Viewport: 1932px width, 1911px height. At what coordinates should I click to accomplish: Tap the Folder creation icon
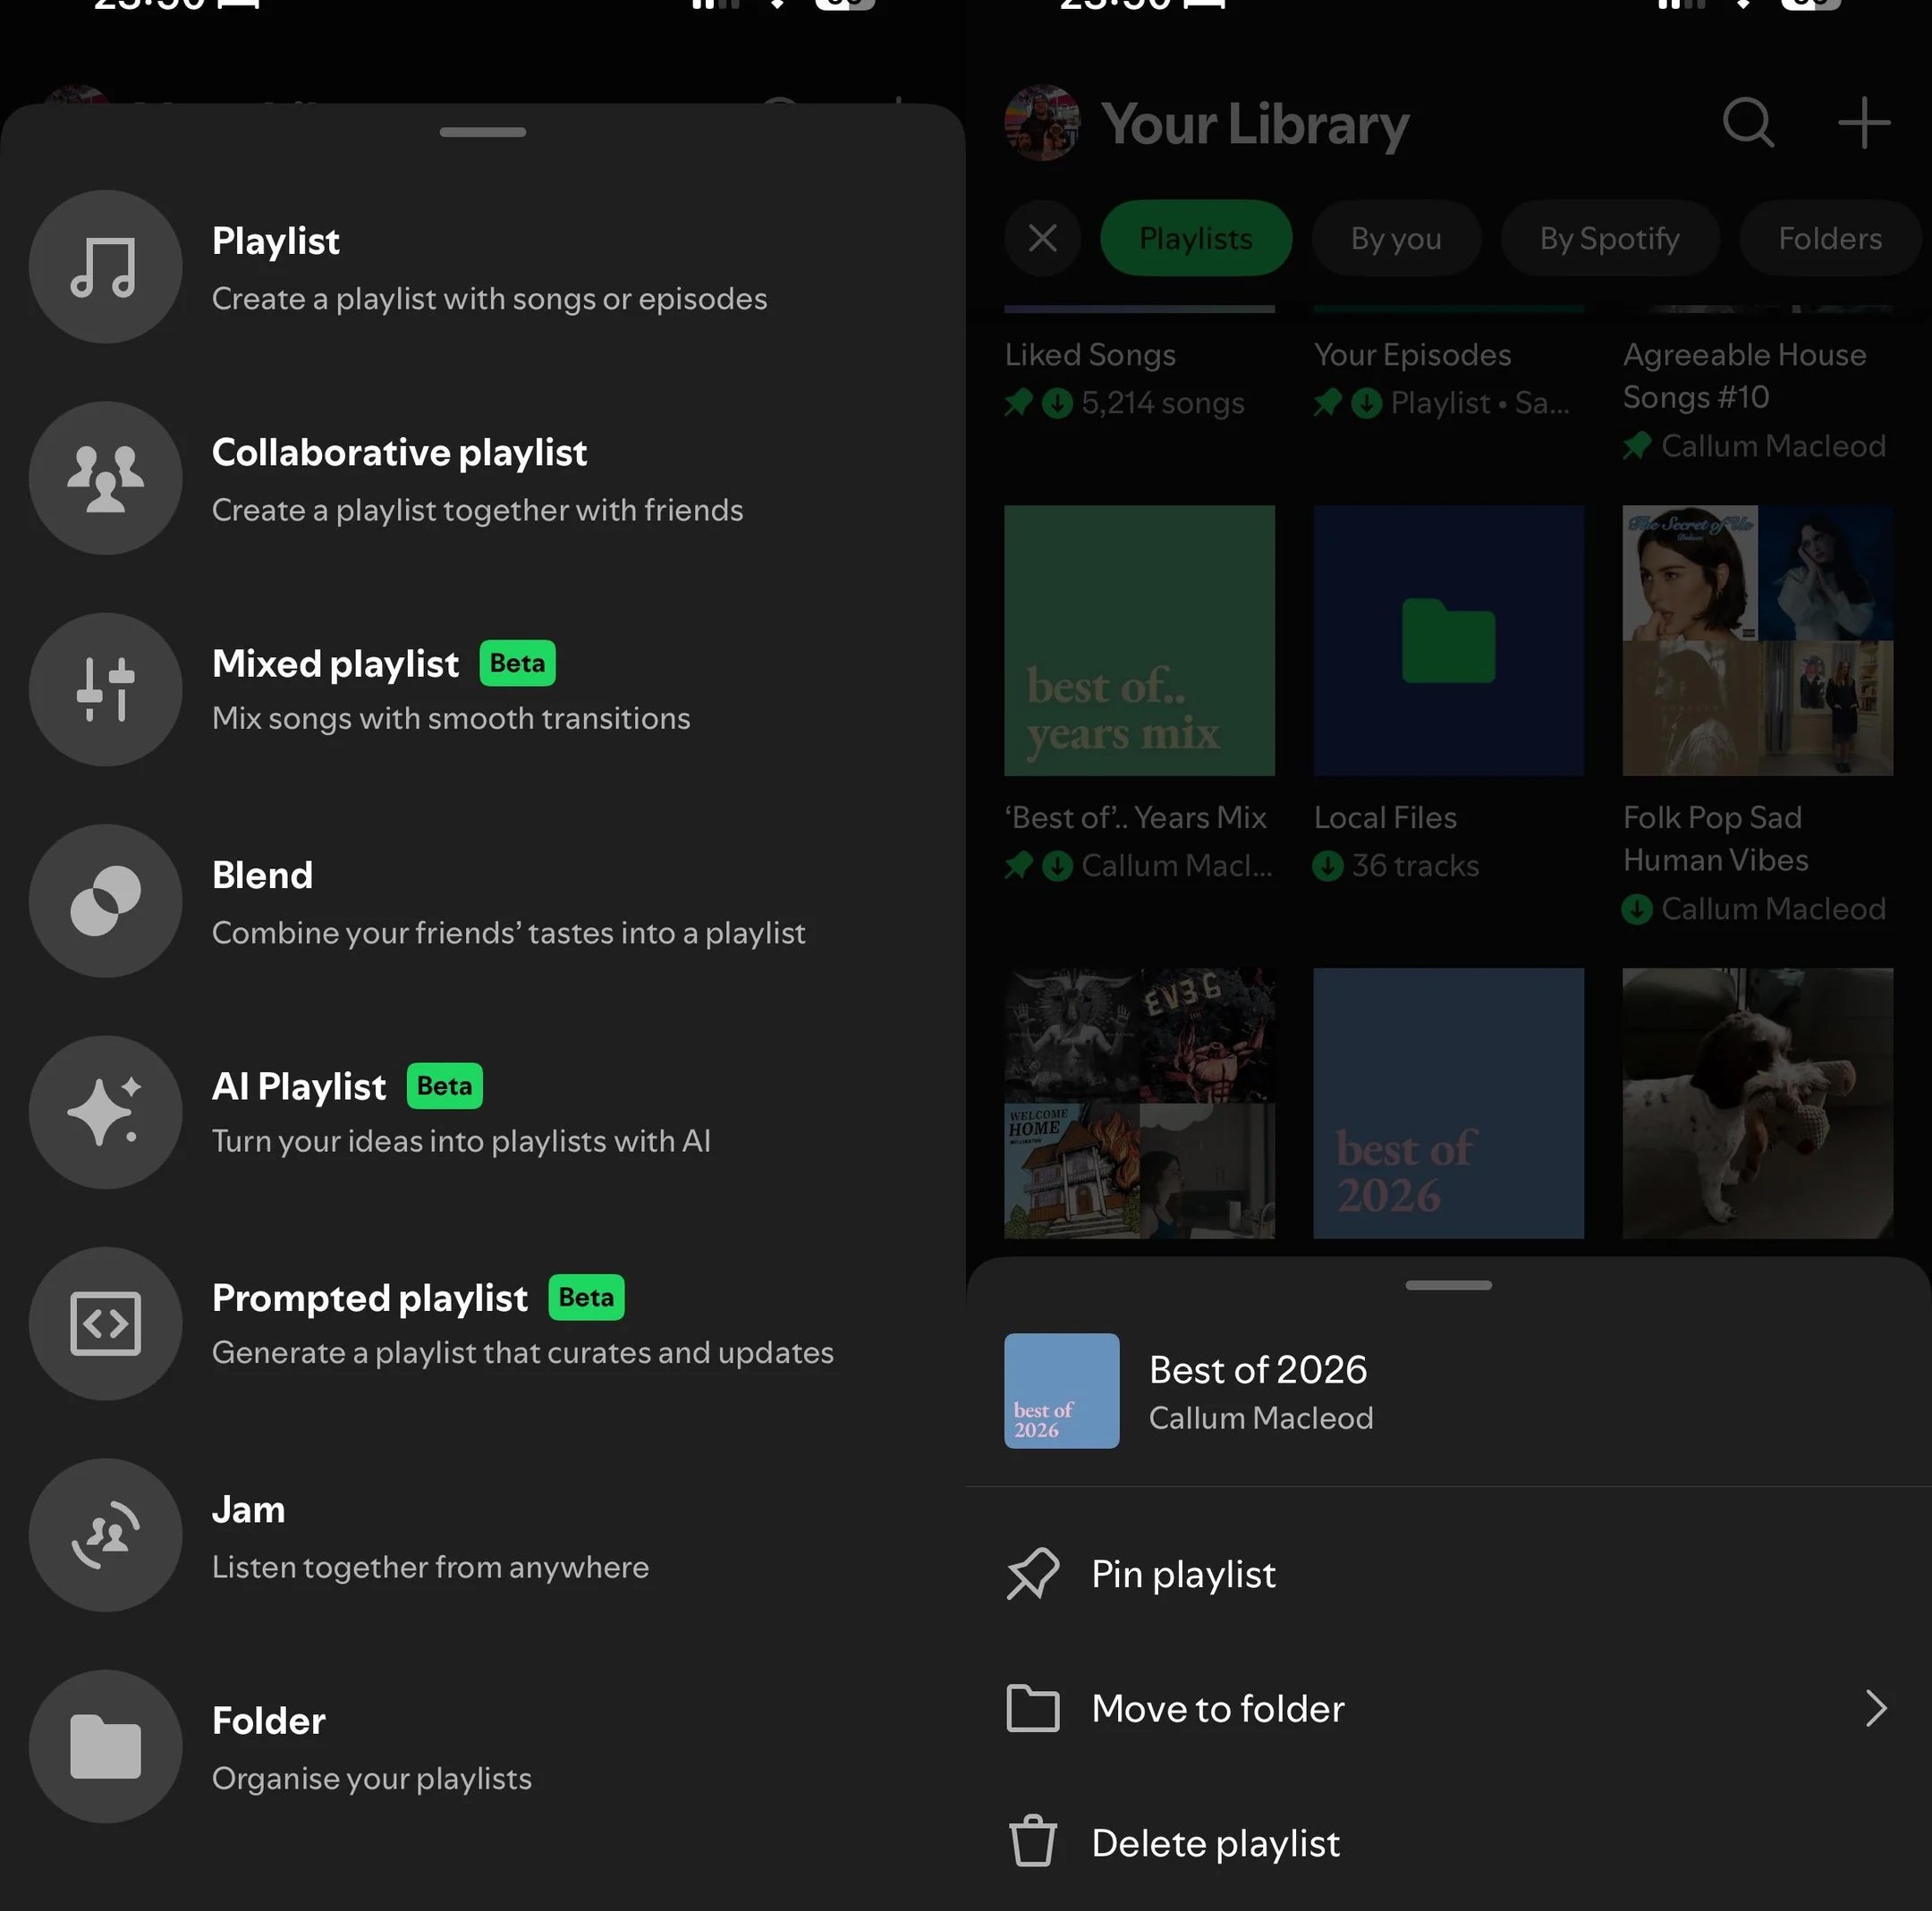[x=106, y=1747]
